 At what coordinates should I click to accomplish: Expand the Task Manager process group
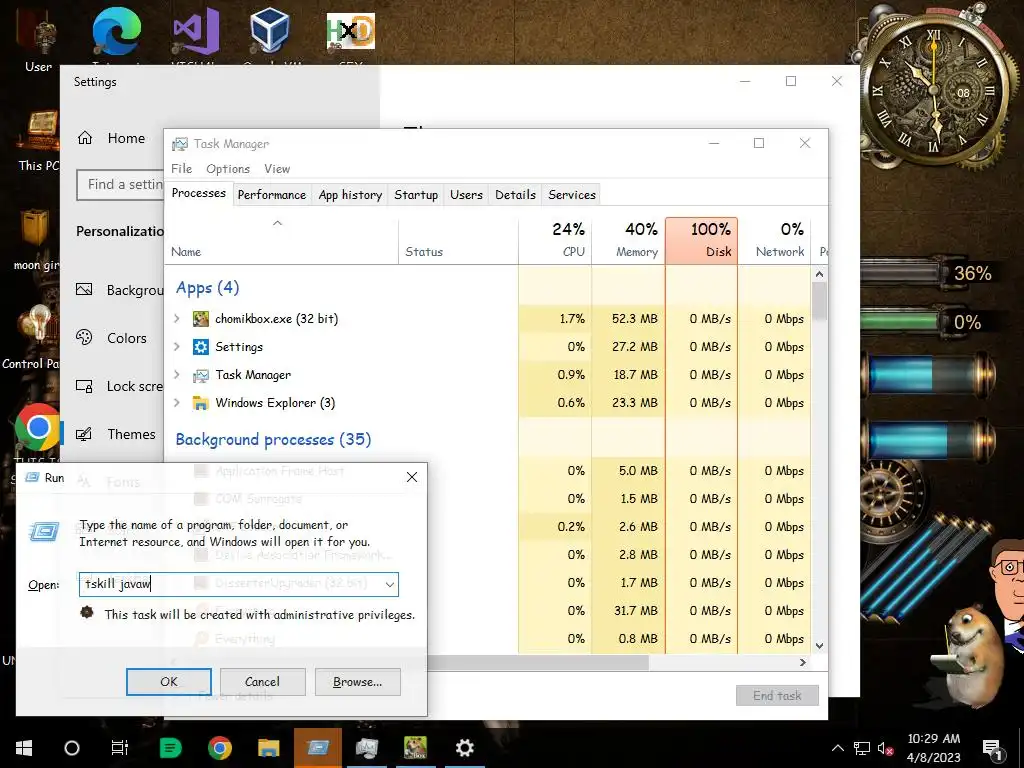pyautogui.click(x=177, y=375)
